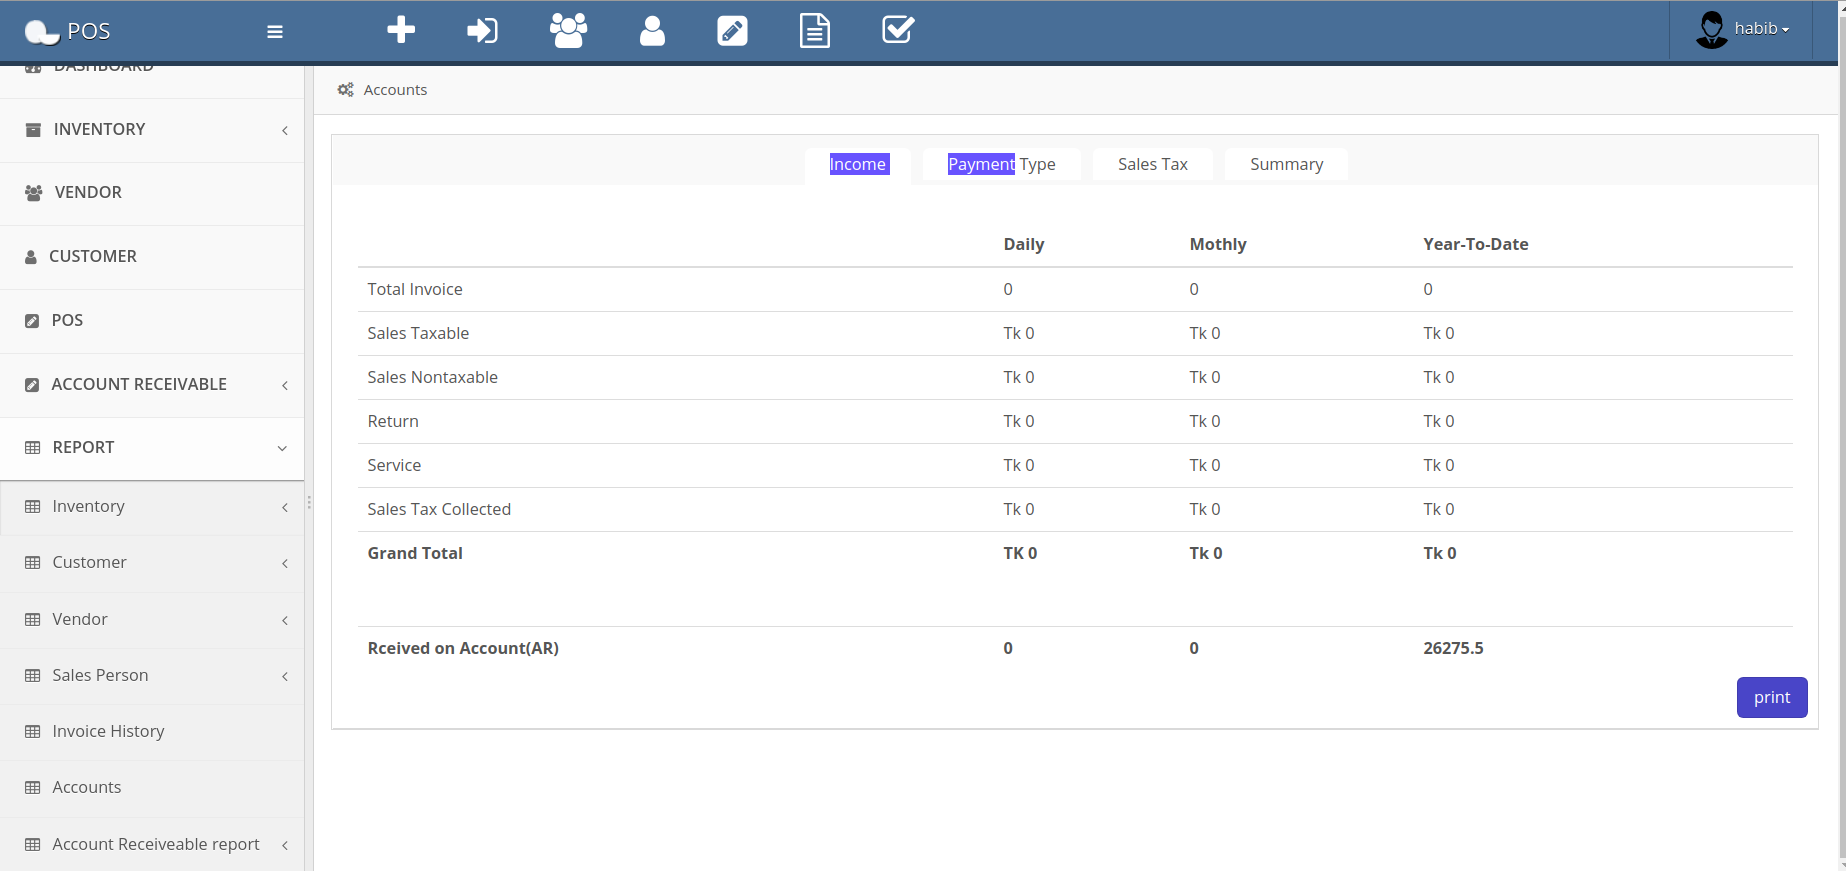The image size is (1846, 871).
Task: Open the document icon in top toolbar
Action: (x=814, y=30)
